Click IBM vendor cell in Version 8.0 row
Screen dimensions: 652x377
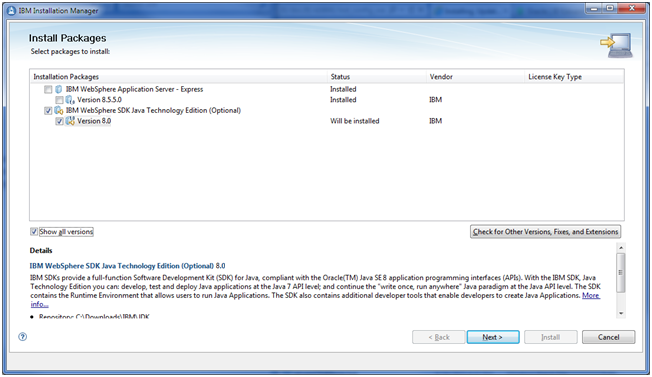(435, 121)
